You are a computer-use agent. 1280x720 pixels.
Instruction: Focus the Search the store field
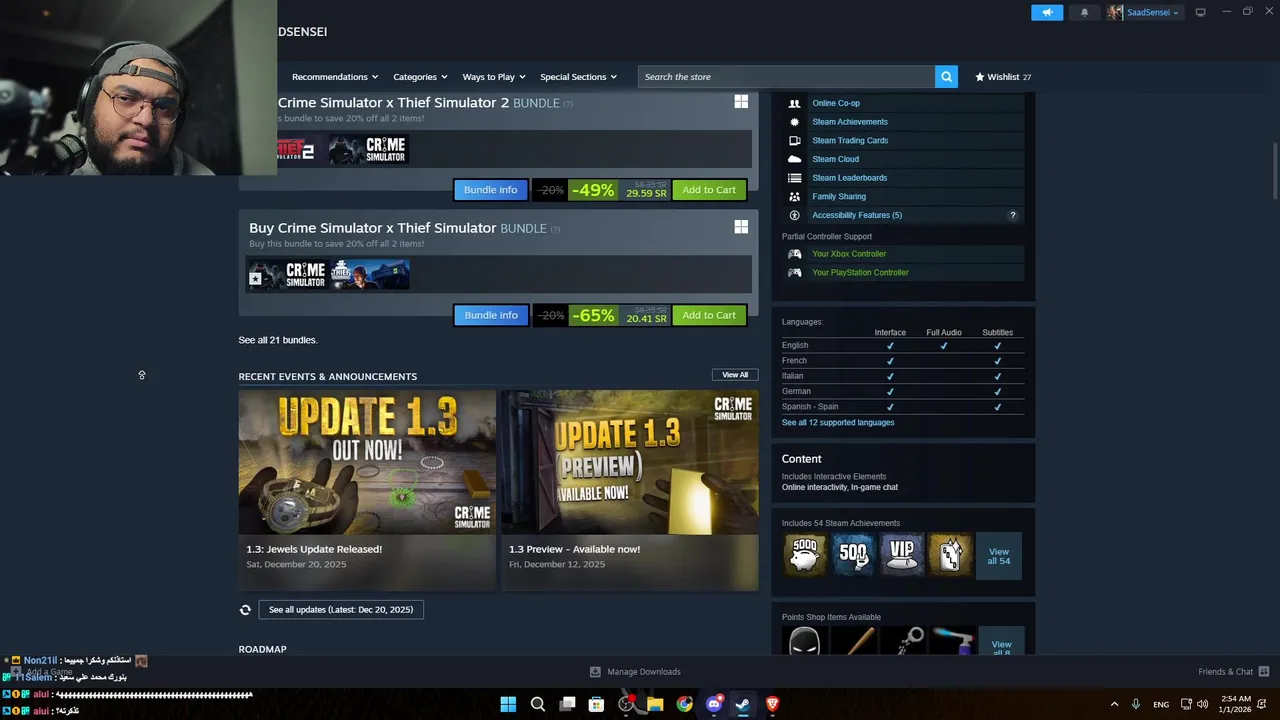(x=787, y=77)
